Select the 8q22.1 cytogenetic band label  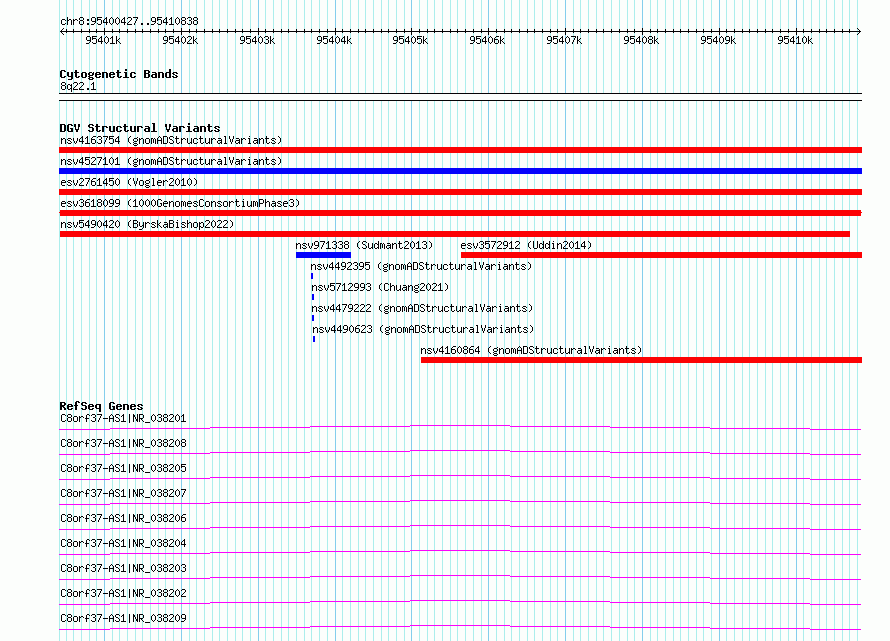[78, 86]
